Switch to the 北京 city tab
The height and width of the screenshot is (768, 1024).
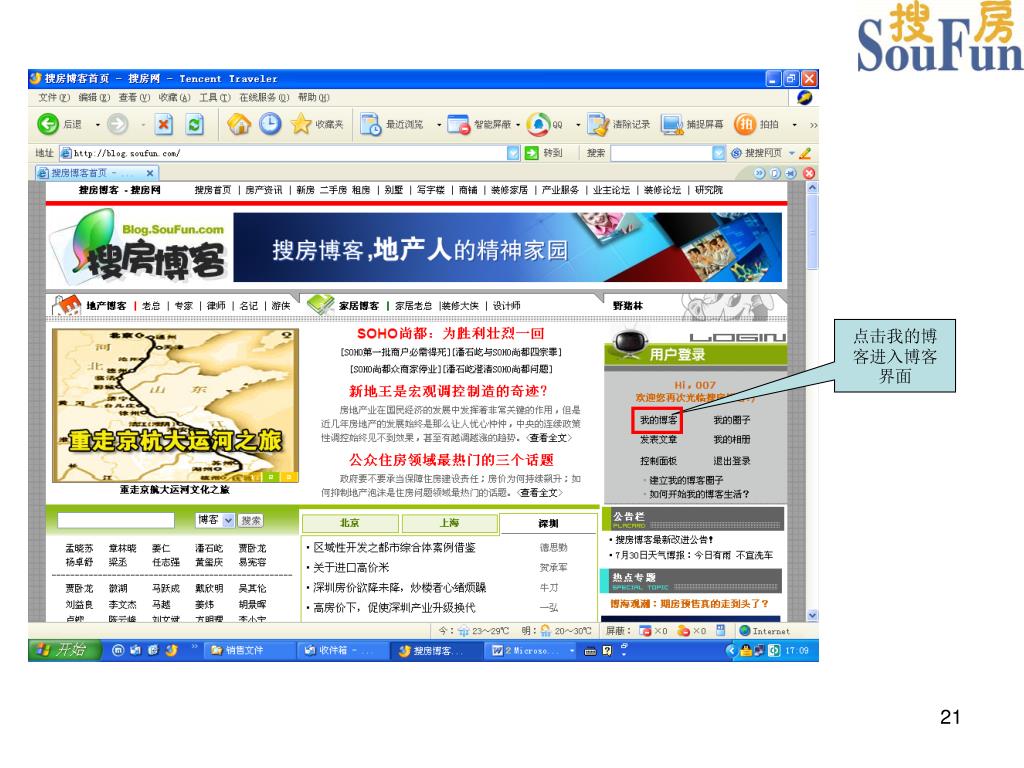[350, 523]
